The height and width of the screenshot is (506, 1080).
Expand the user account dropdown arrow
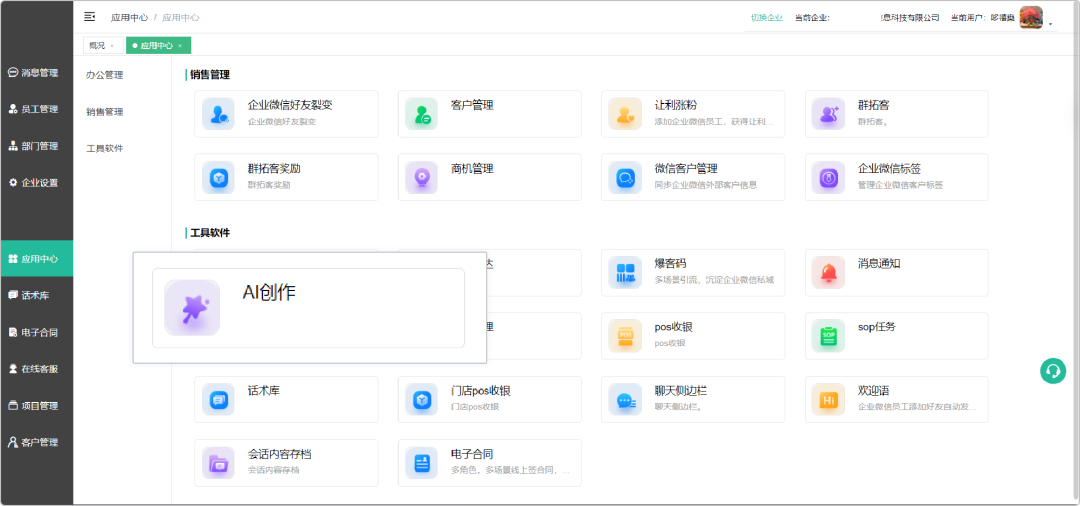1050,23
